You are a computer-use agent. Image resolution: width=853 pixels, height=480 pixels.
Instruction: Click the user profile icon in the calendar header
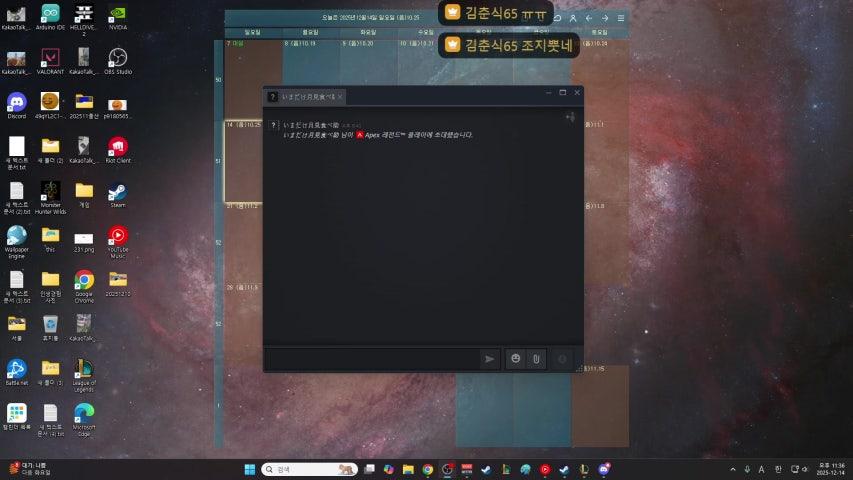pos(573,18)
